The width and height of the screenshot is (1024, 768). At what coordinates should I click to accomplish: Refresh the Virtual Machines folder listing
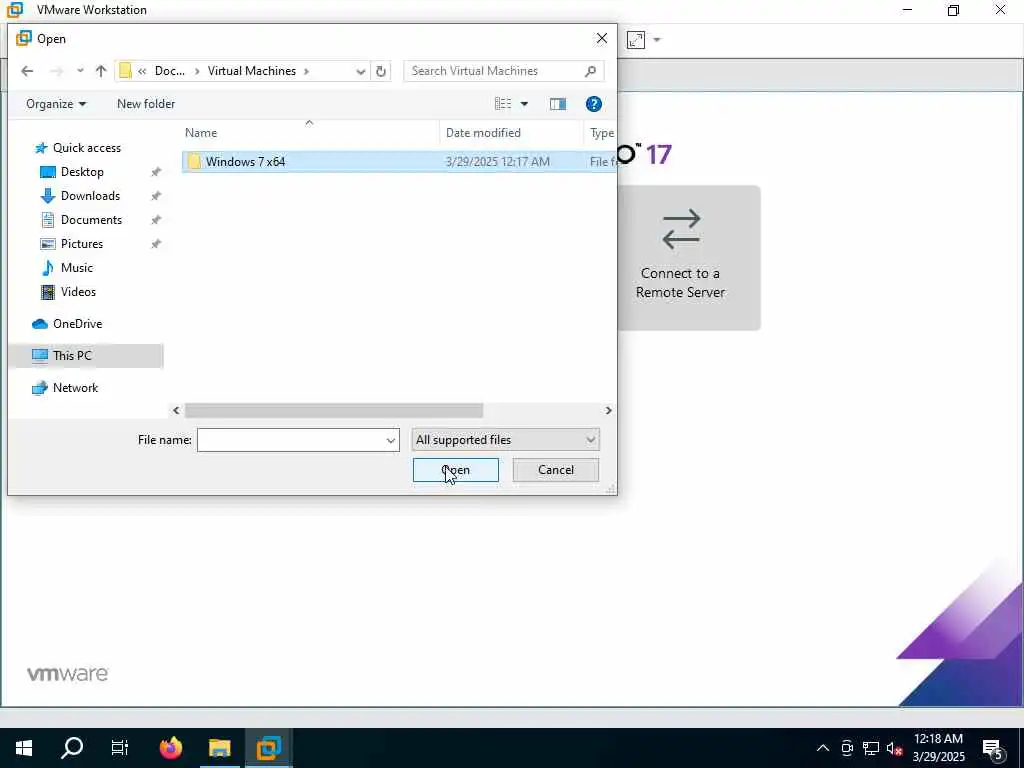click(381, 71)
